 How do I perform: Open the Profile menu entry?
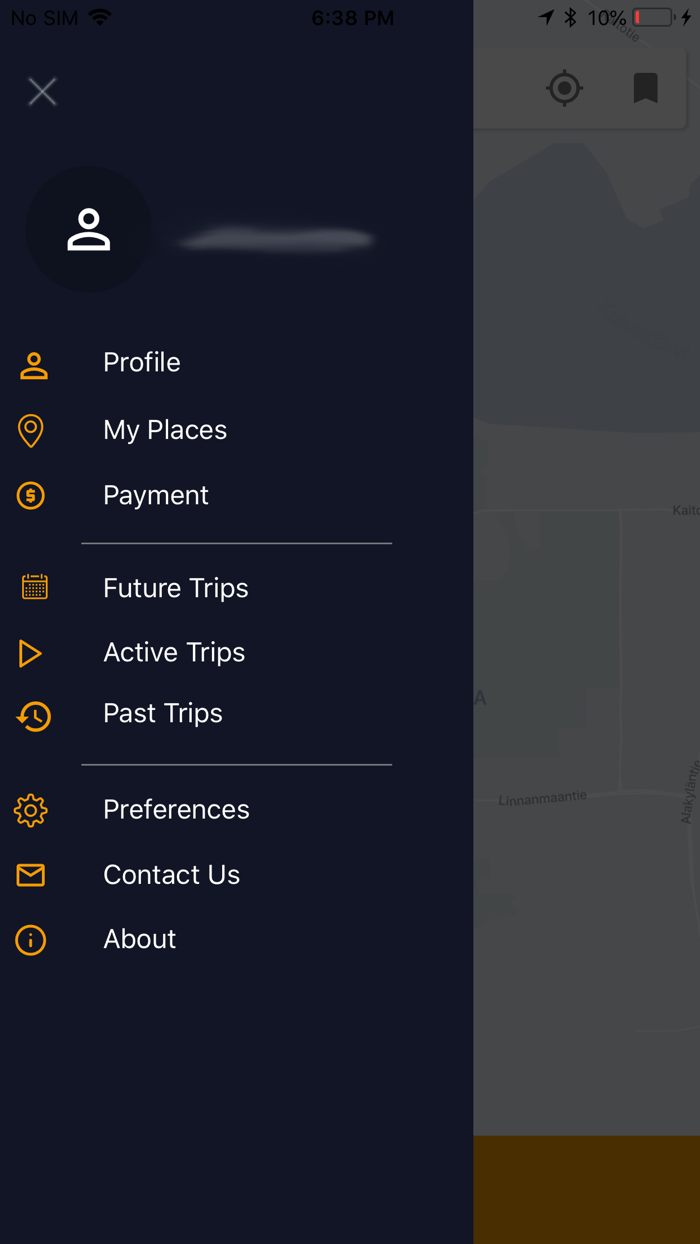point(141,363)
